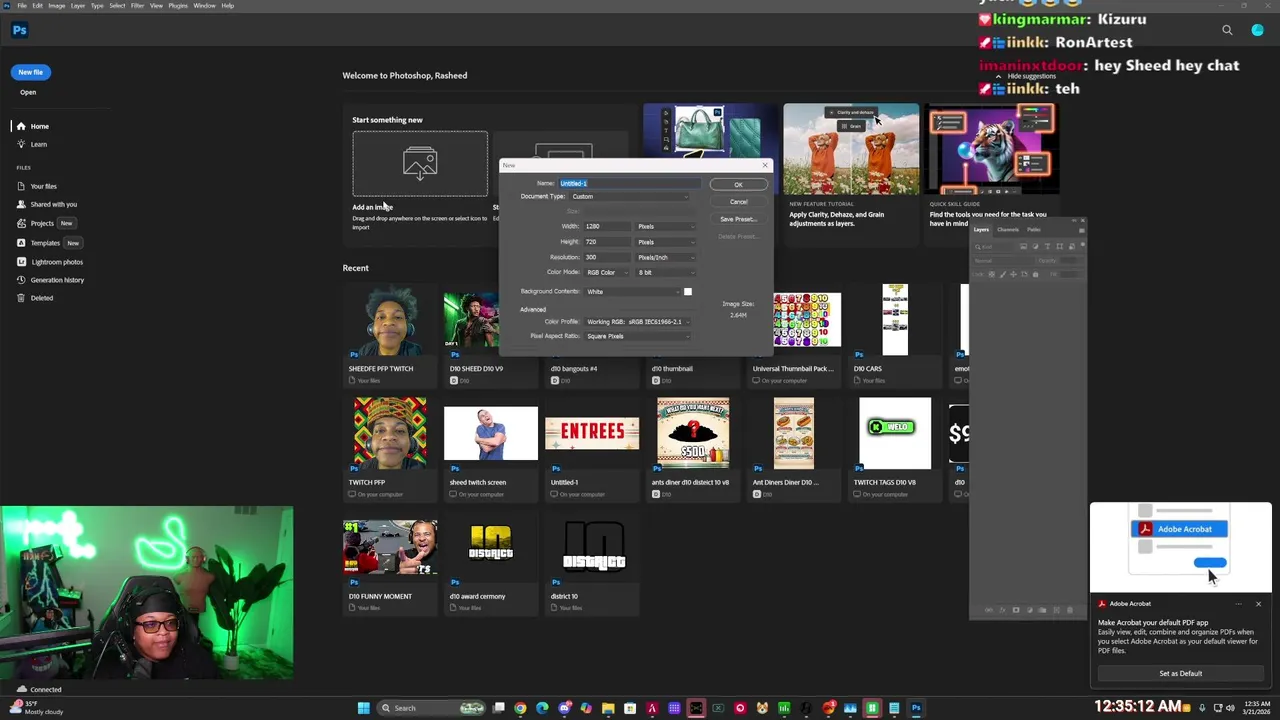Close the Adobe Acrobat notification
The image size is (1280, 720).
1258,604
